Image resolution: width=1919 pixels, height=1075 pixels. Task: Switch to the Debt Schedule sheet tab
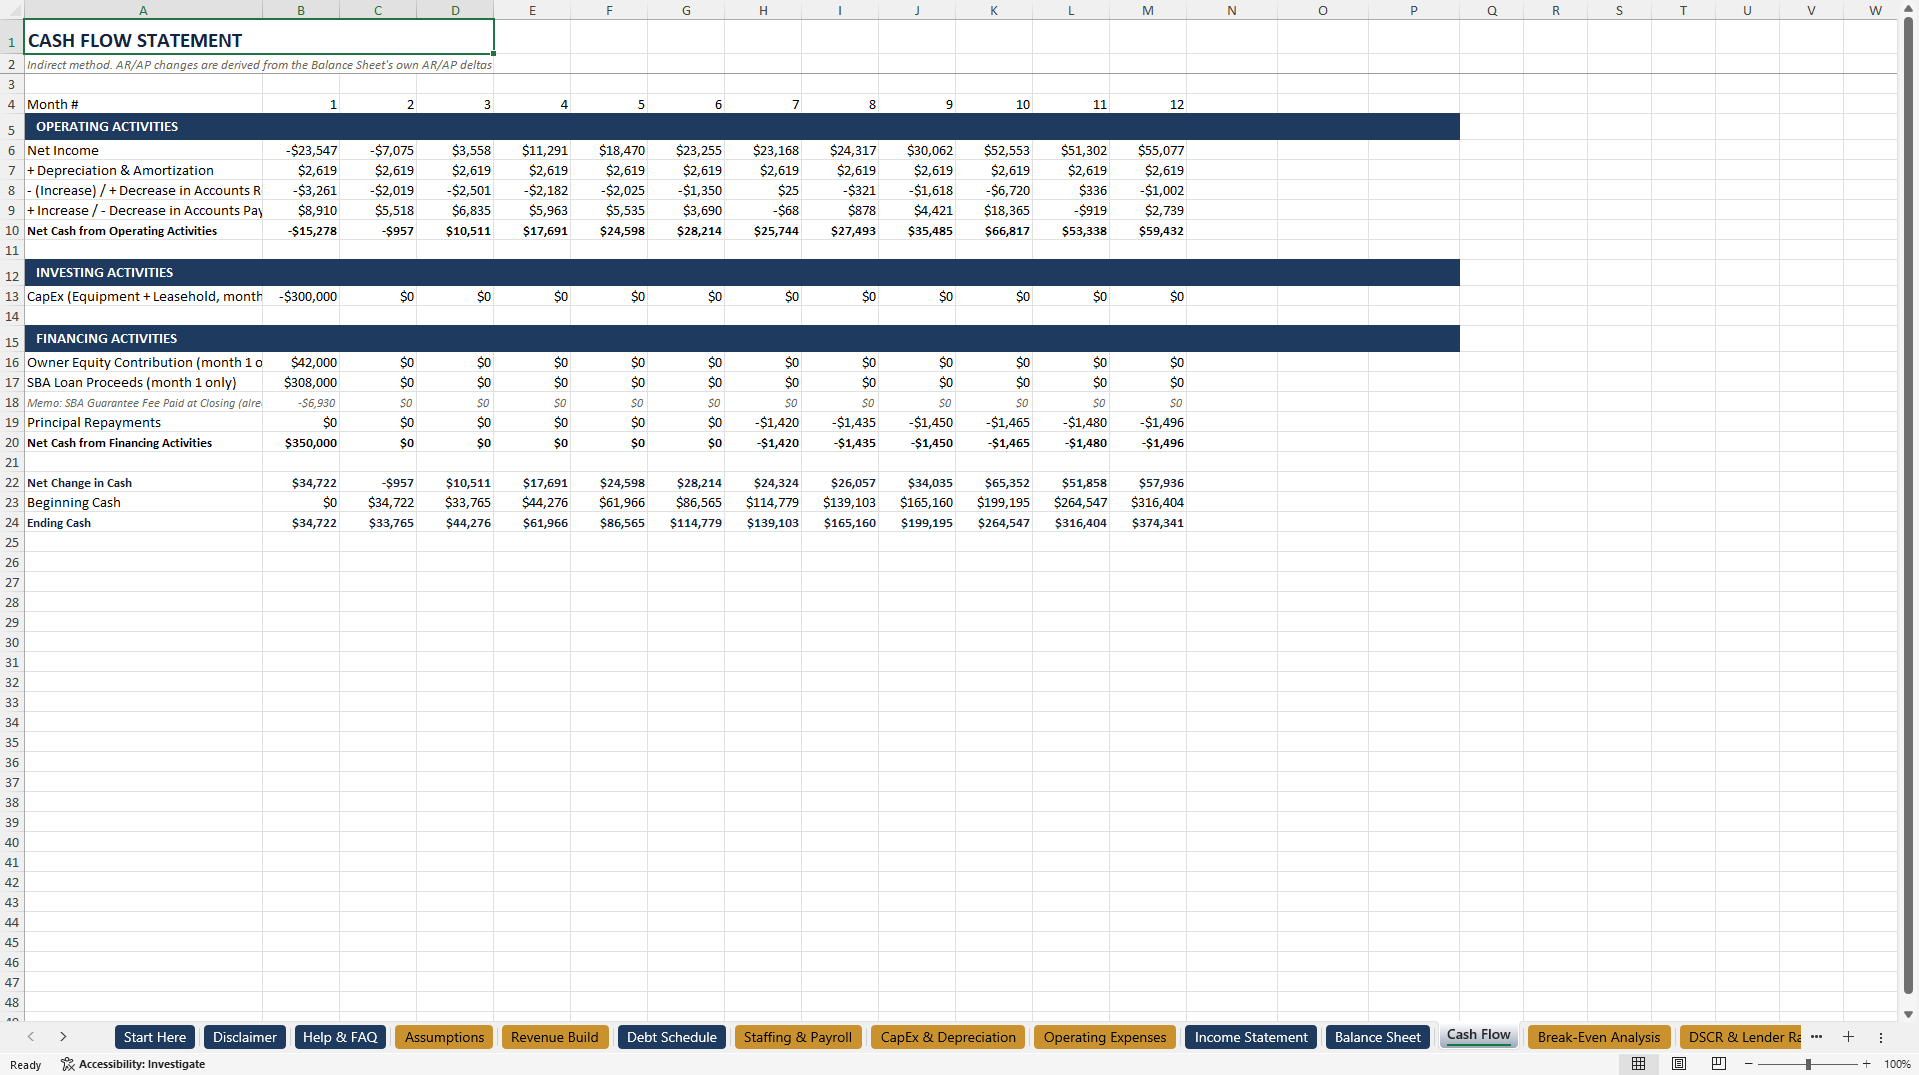coord(672,1037)
